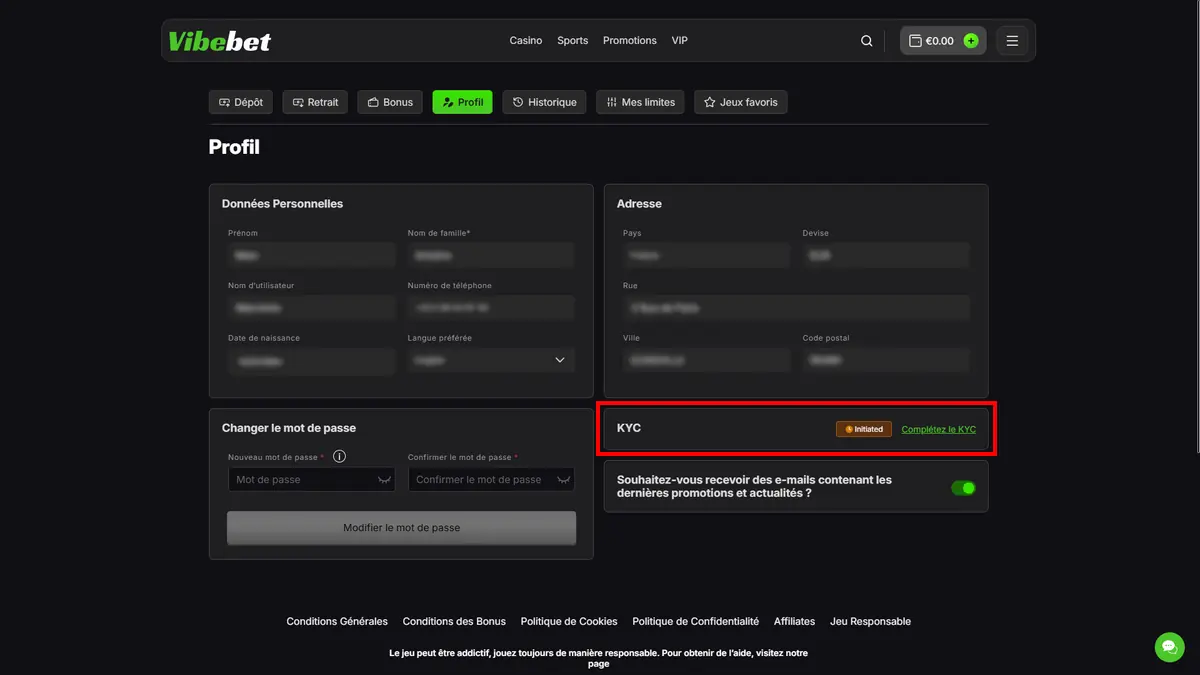The width and height of the screenshot is (1200, 675).
Task: Open Conditions des Bonus footer link
Action: [454, 621]
